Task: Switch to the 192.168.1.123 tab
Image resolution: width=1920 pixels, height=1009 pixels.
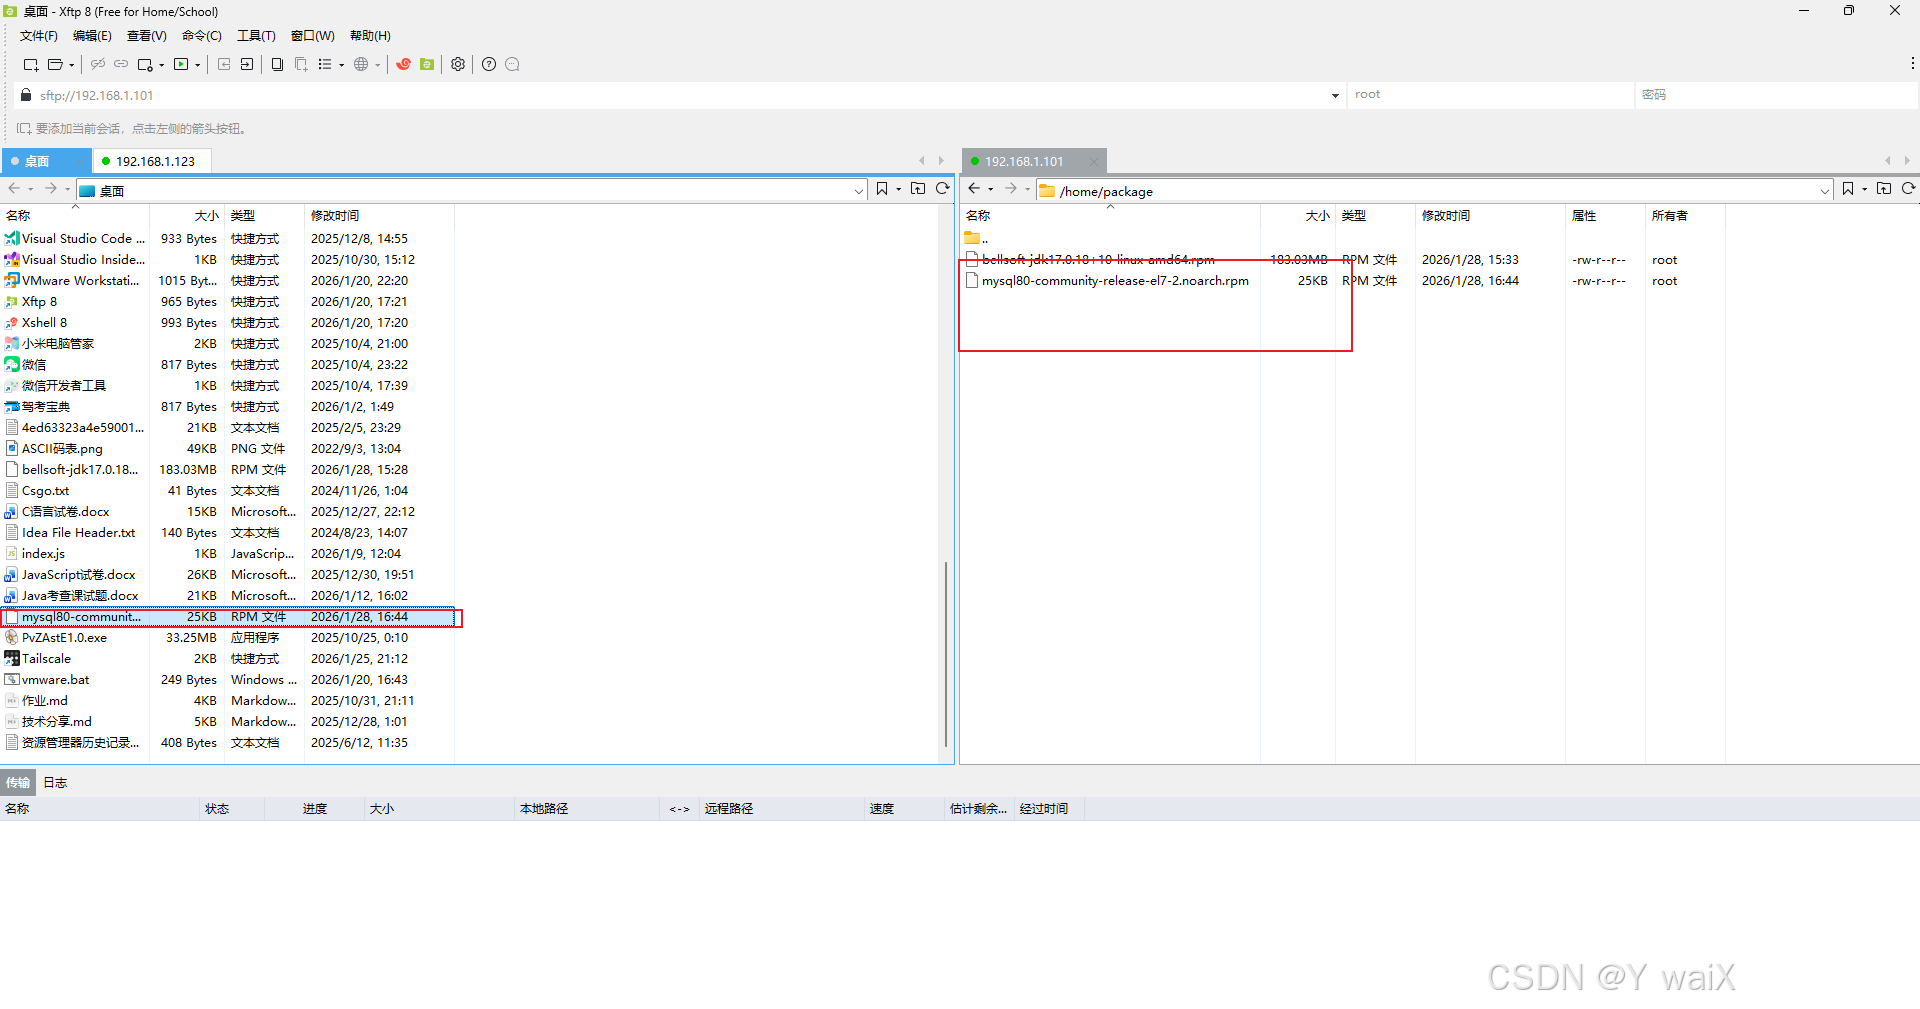Action: (x=155, y=161)
